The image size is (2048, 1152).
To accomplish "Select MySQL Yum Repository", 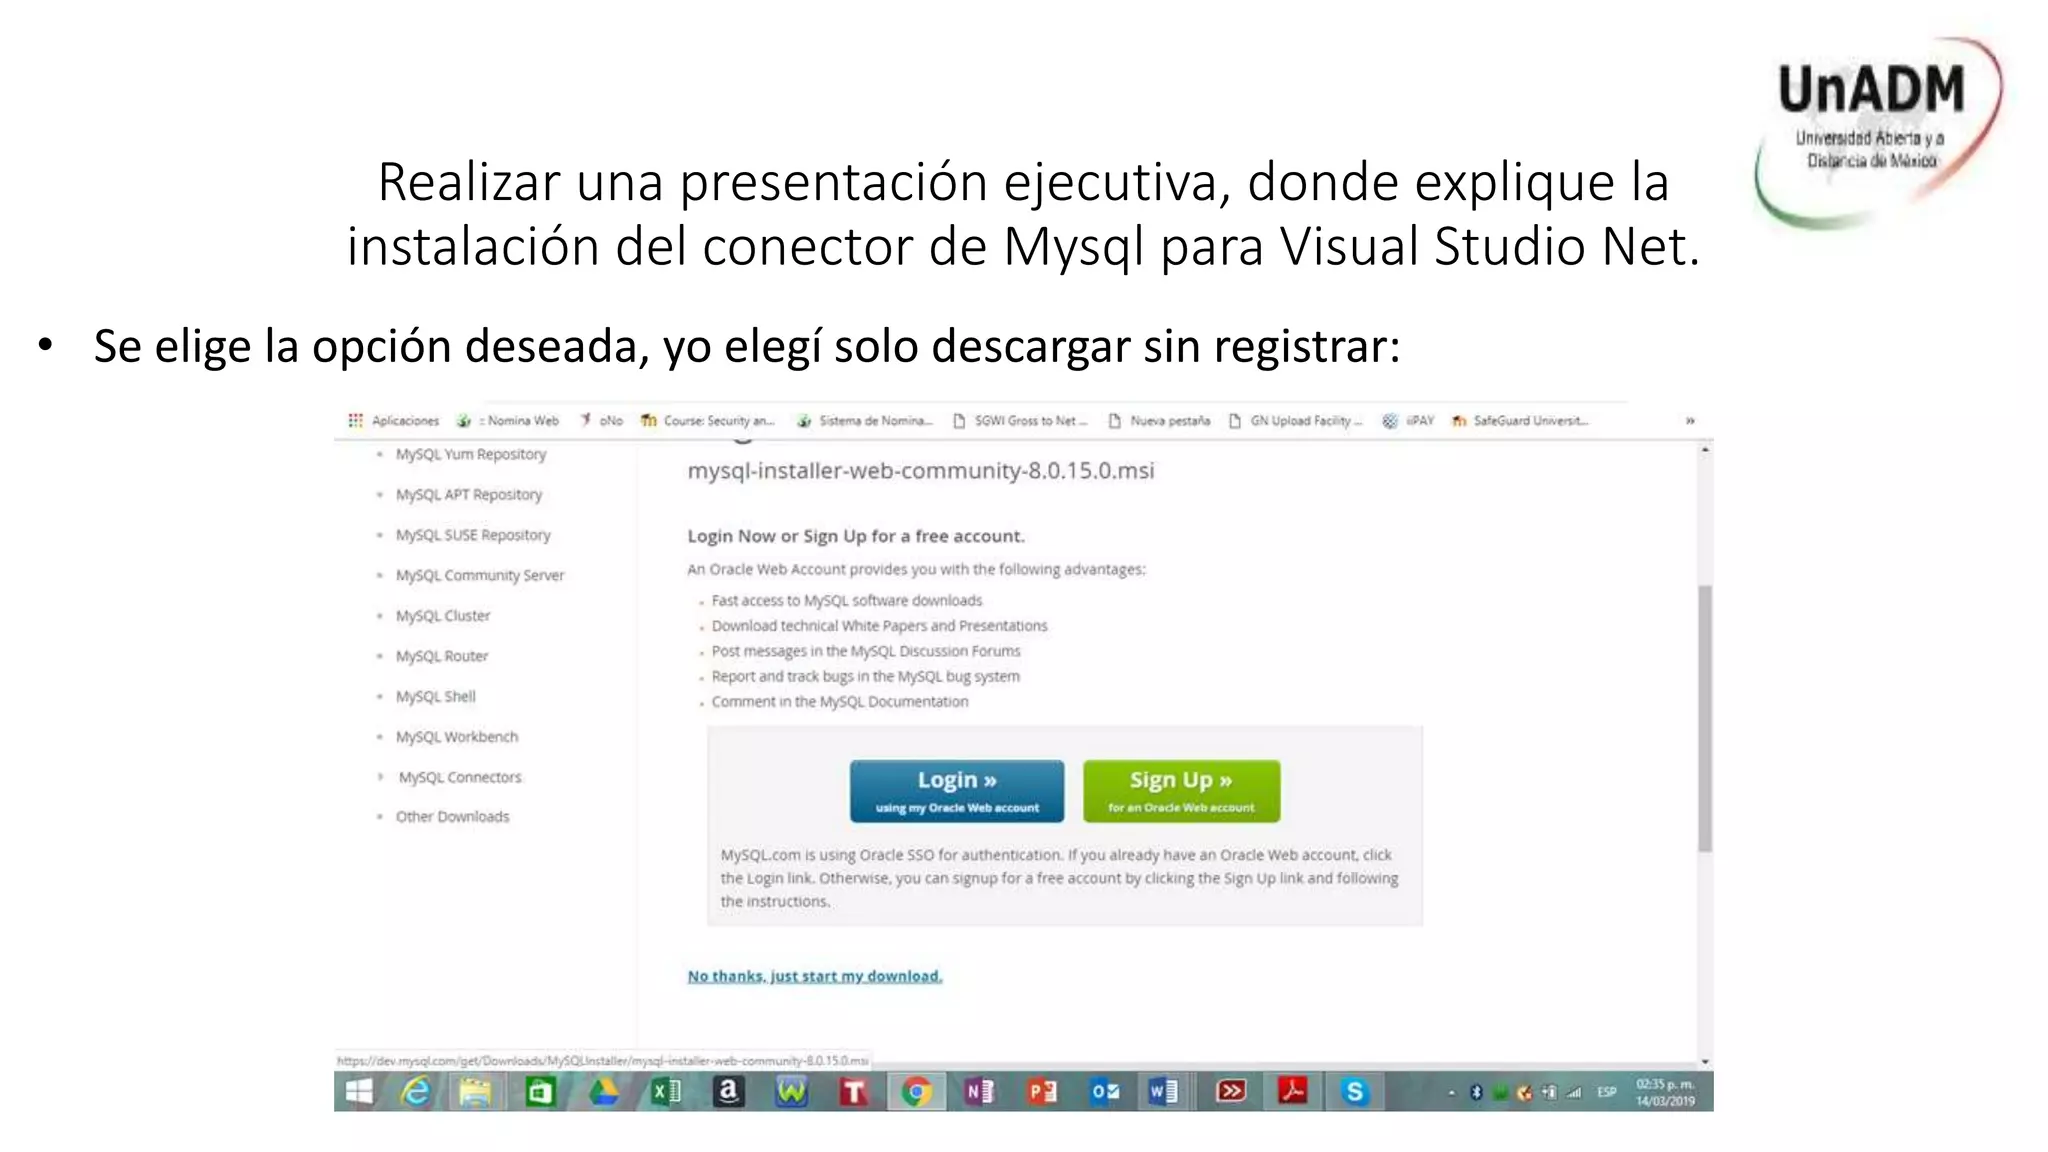I will 471,454.
